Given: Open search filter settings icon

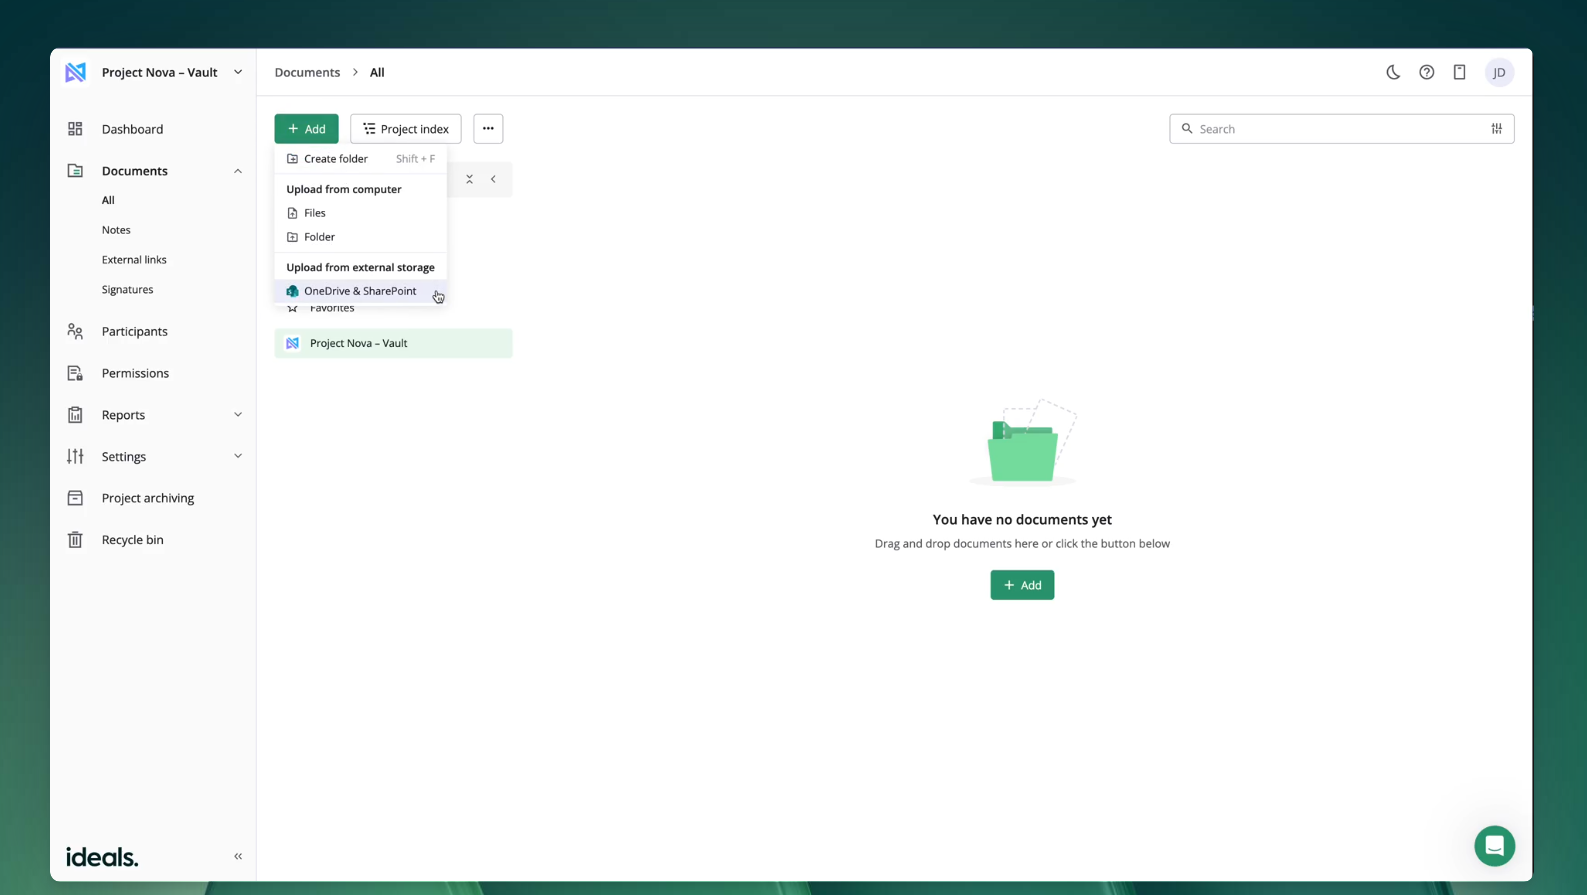Looking at the screenshot, I should (1497, 129).
